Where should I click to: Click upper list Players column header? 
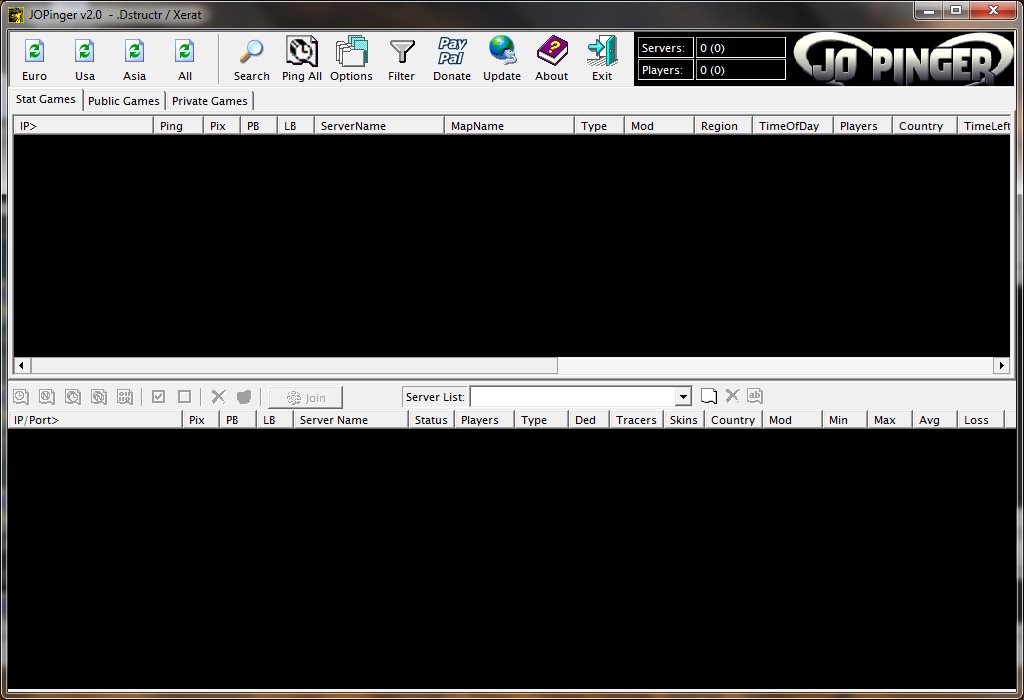point(863,126)
